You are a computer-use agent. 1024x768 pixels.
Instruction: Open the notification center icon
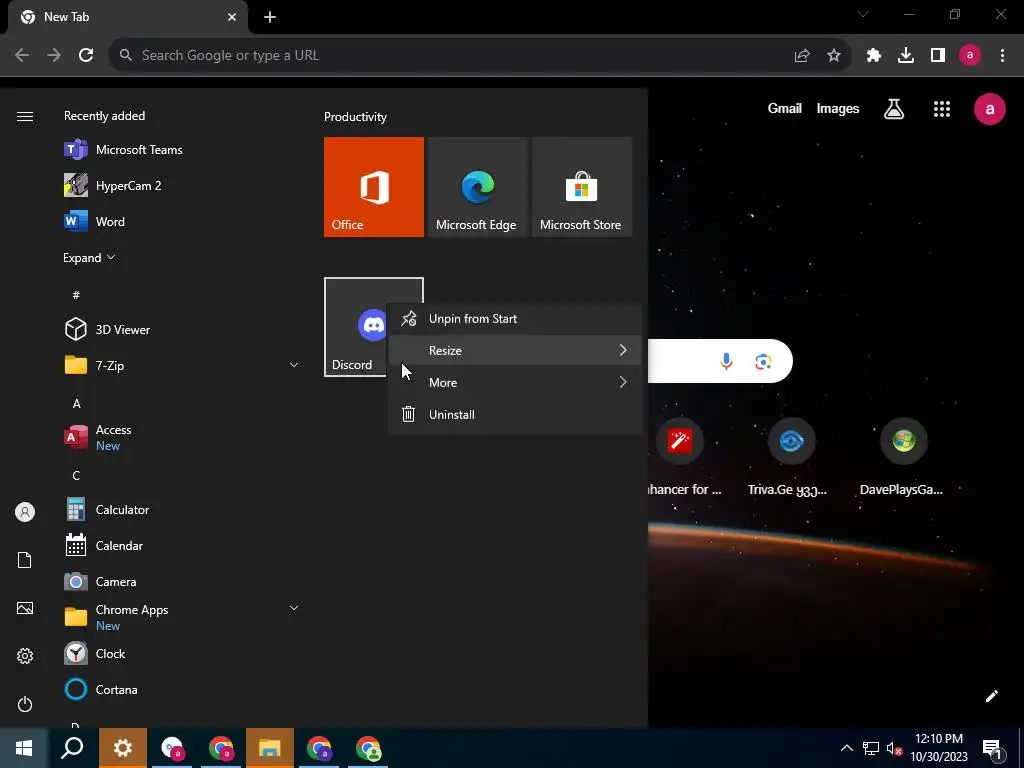993,748
